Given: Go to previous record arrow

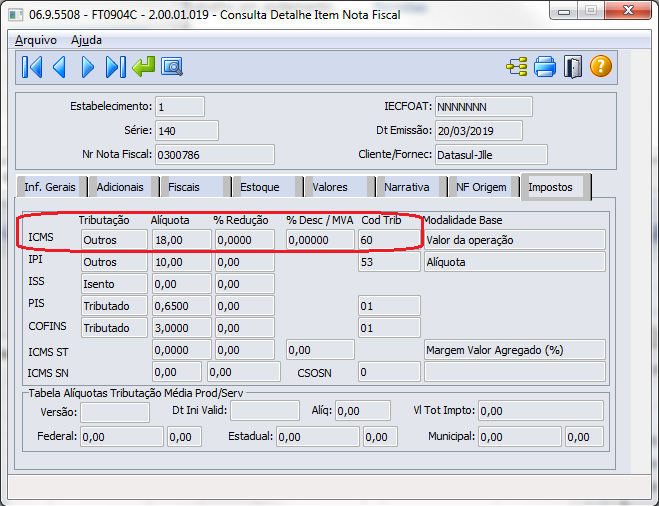Looking at the screenshot, I should tap(59, 67).
